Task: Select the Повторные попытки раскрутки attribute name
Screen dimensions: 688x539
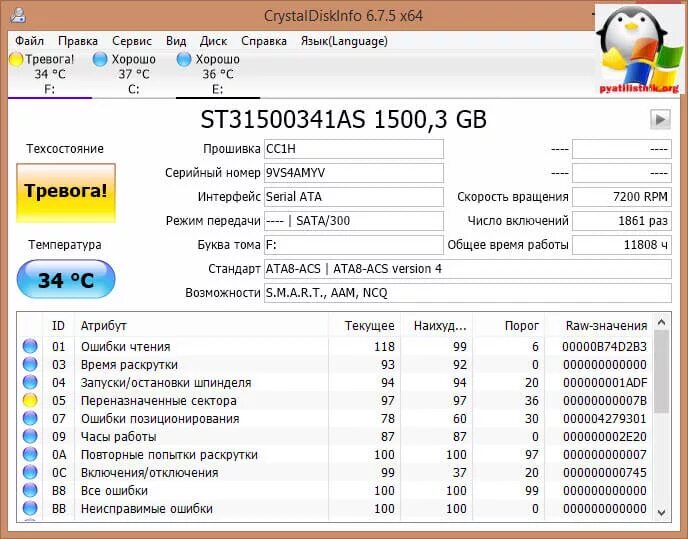Action: (x=169, y=455)
